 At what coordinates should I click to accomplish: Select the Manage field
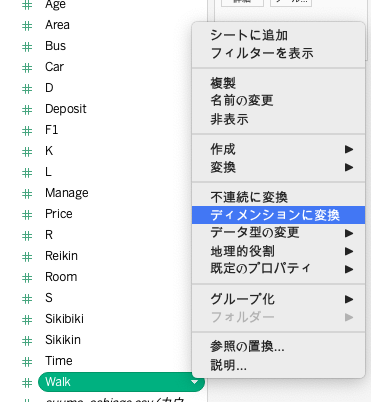click(67, 193)
